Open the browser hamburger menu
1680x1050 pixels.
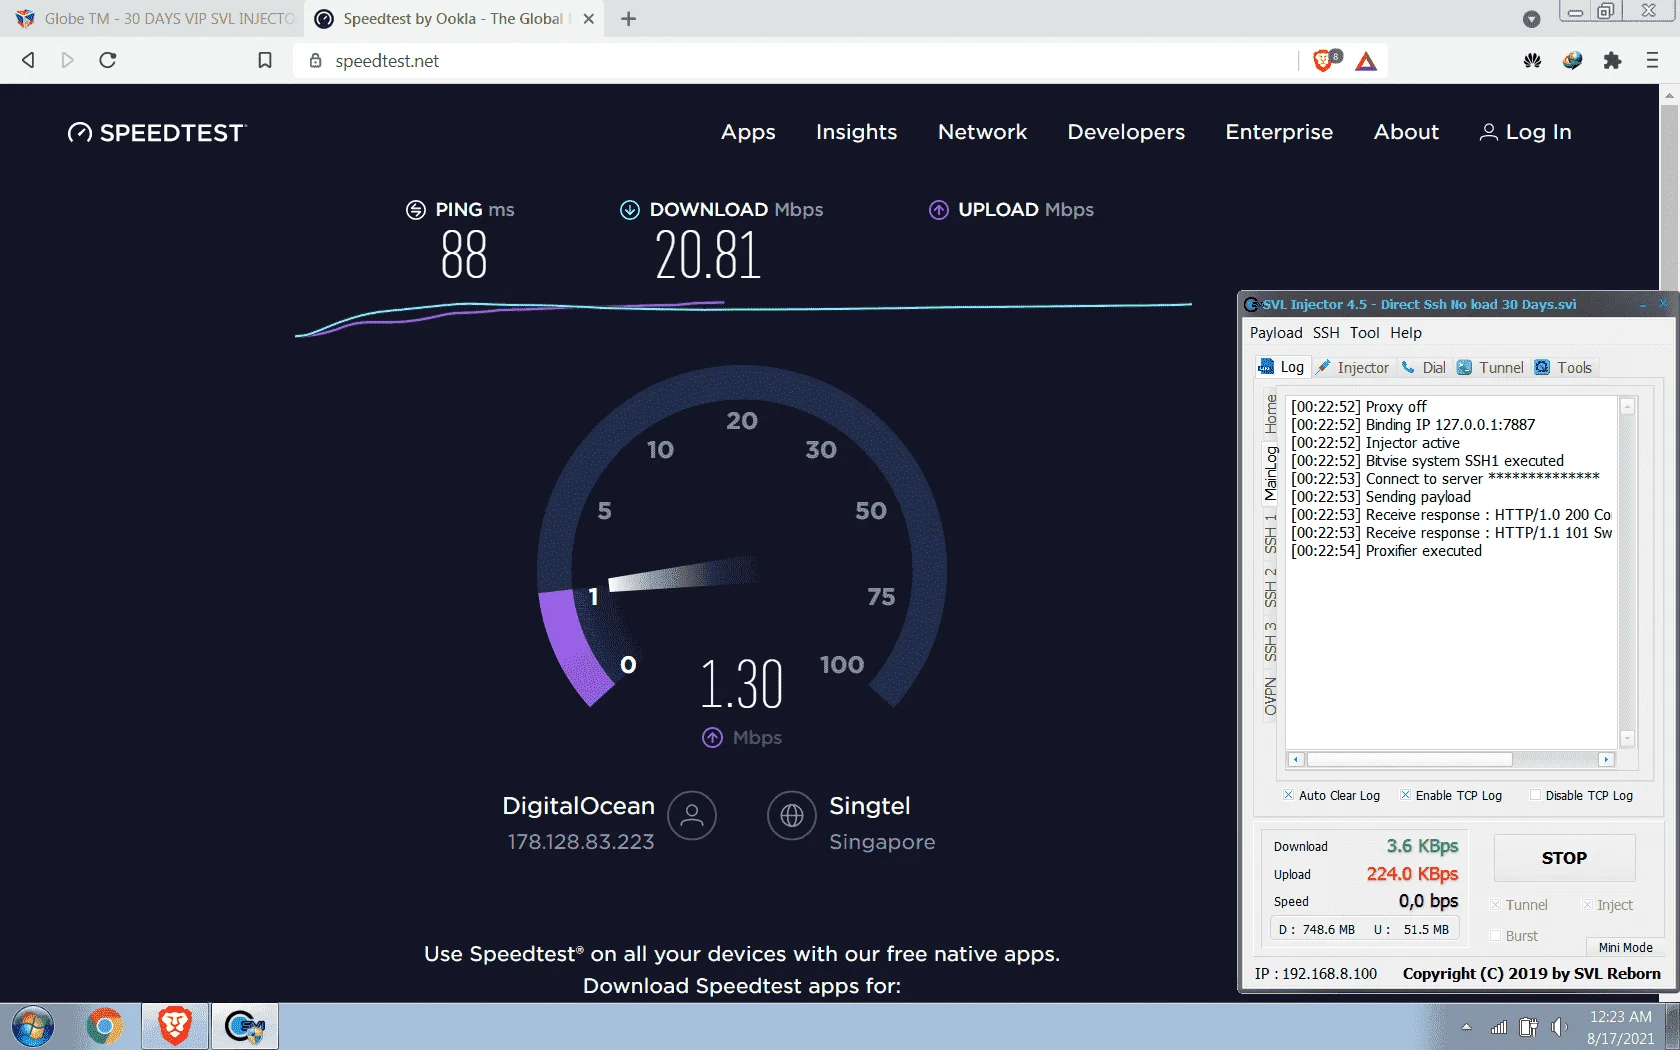click(x=1652, y=60)
